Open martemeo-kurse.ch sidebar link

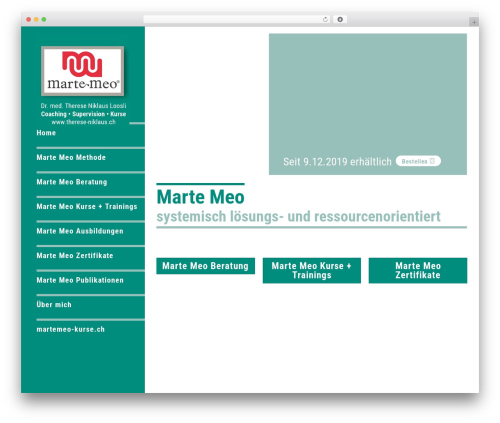[70, 329]
